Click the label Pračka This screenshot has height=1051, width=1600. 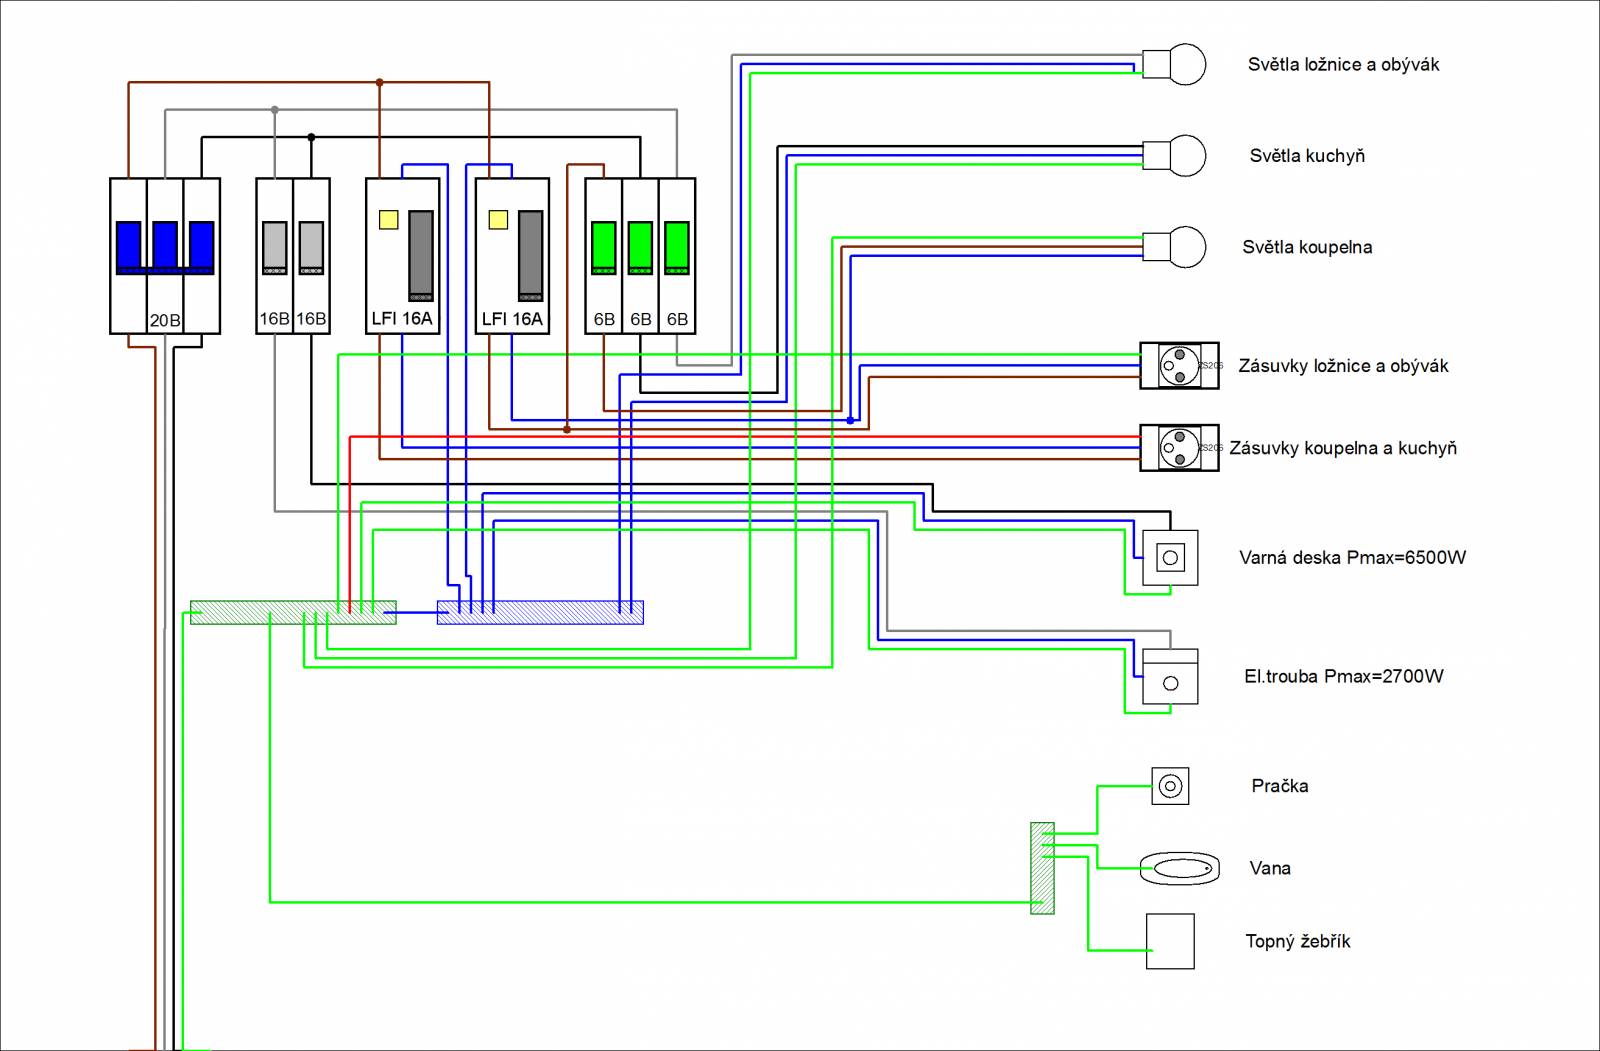[1279, 786]
